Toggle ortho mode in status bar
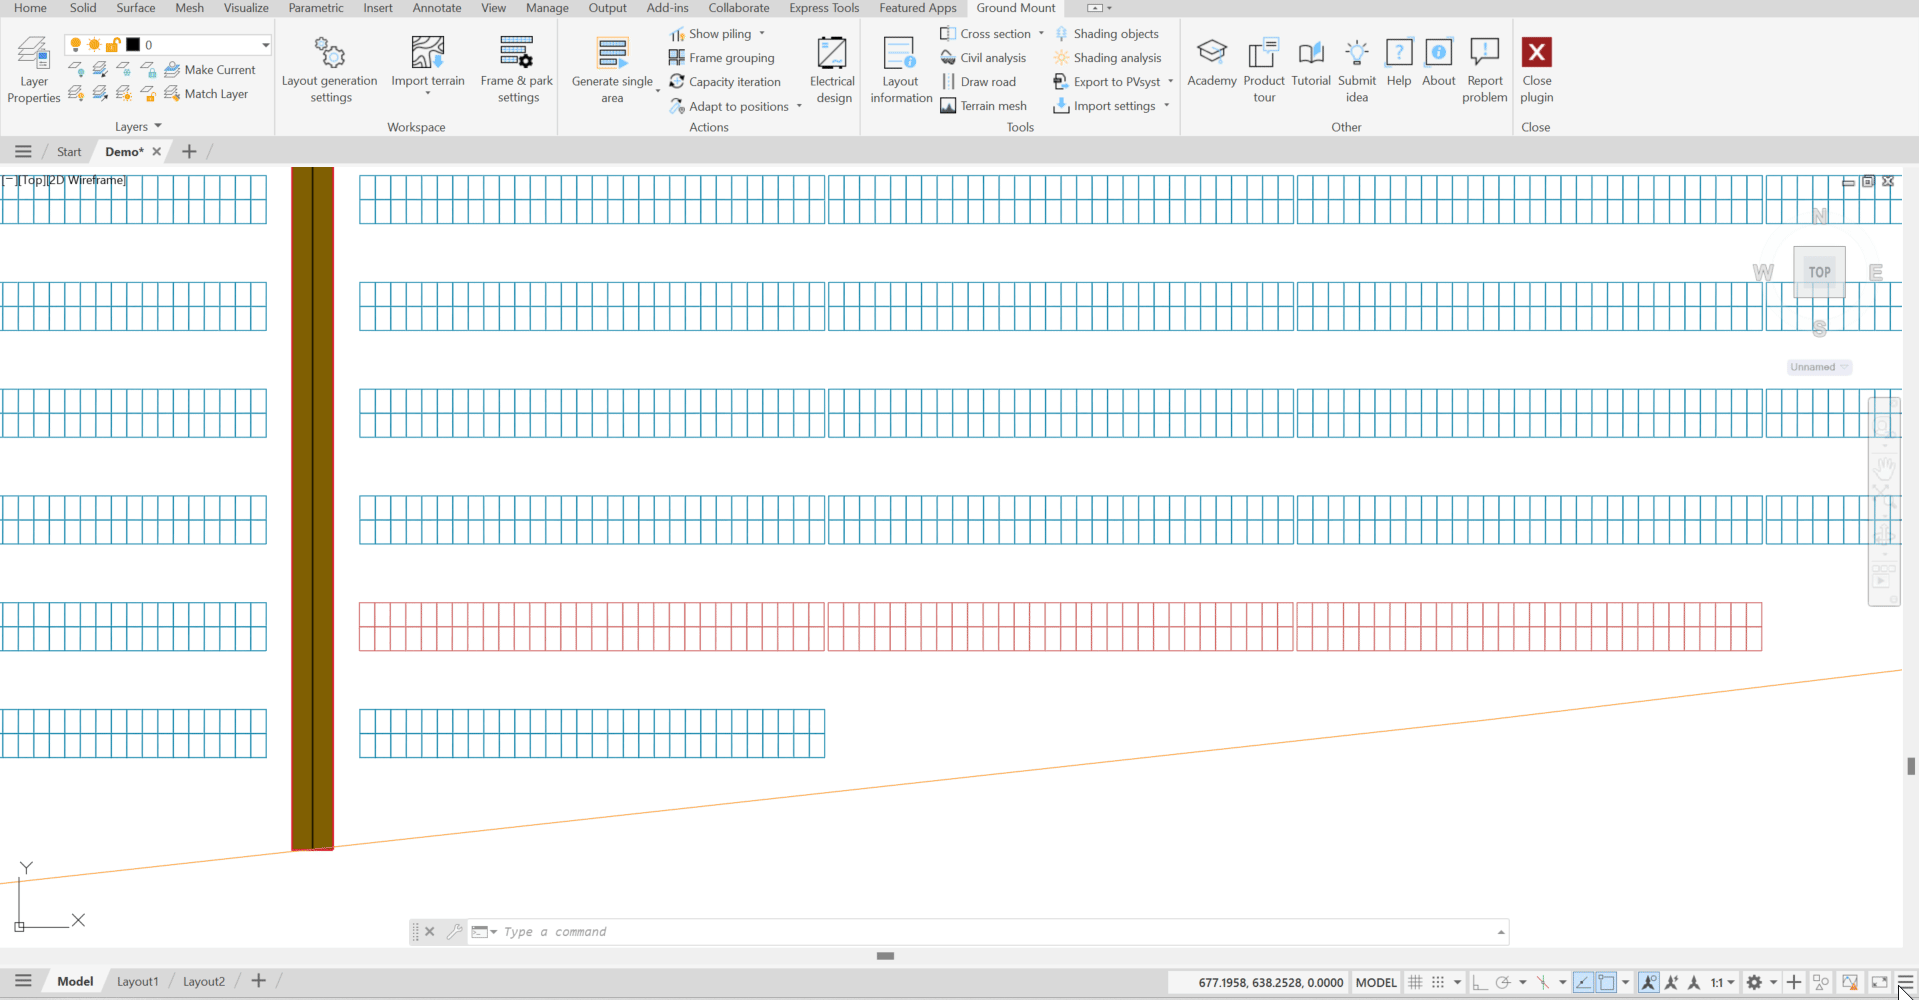 click(1480, 982)
